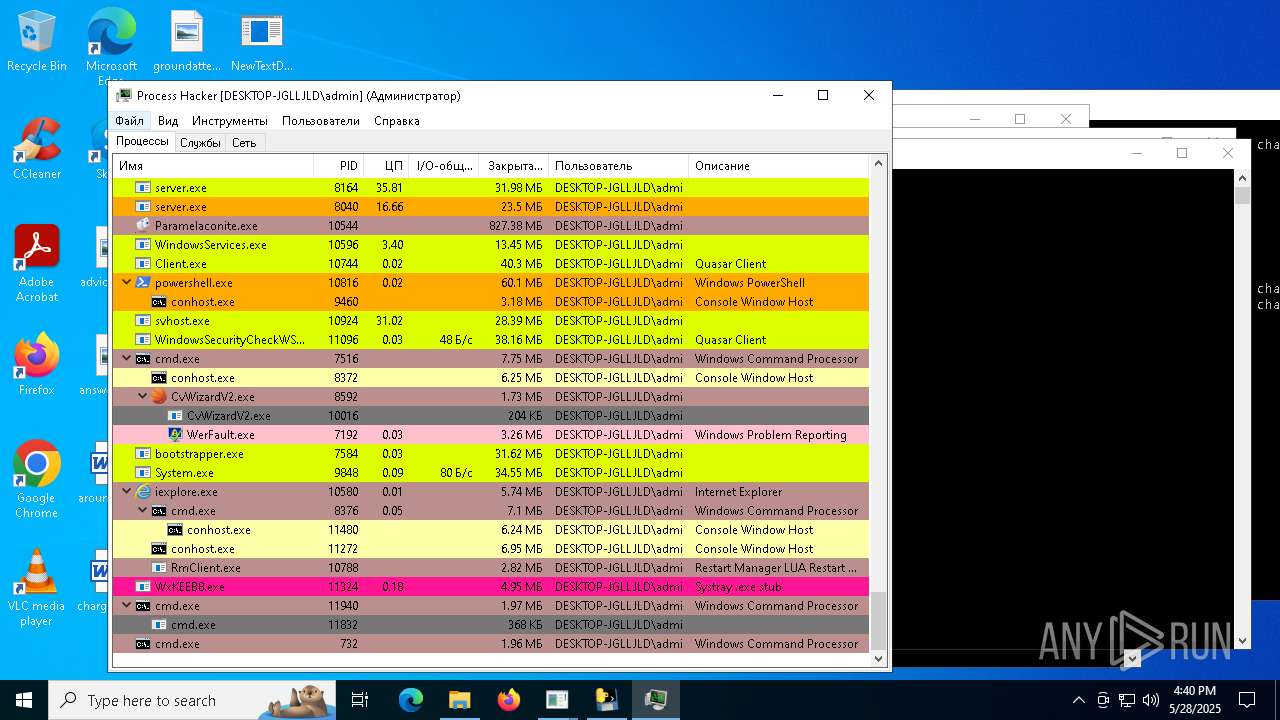1280x720 pixels.
Task: Open Google Chrome desktop shortcut
Action: click(37, 480)
